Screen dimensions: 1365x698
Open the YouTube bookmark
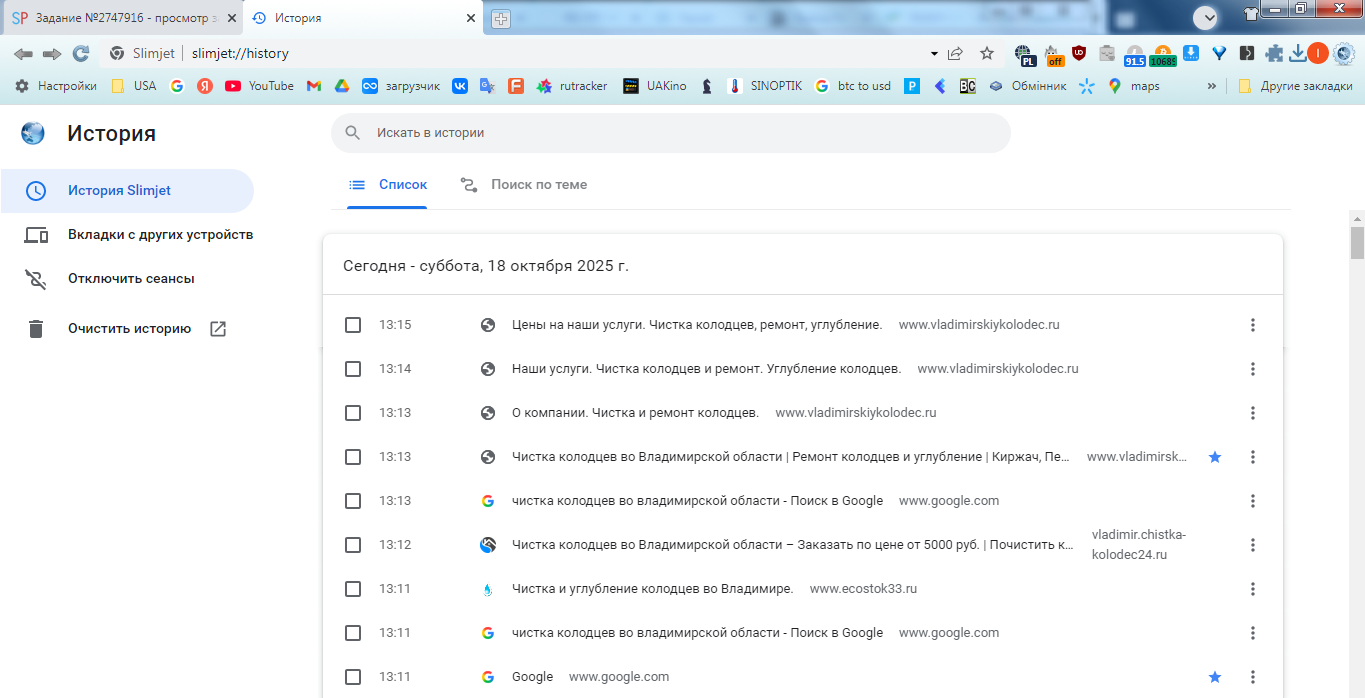click(x=259, y=86)
